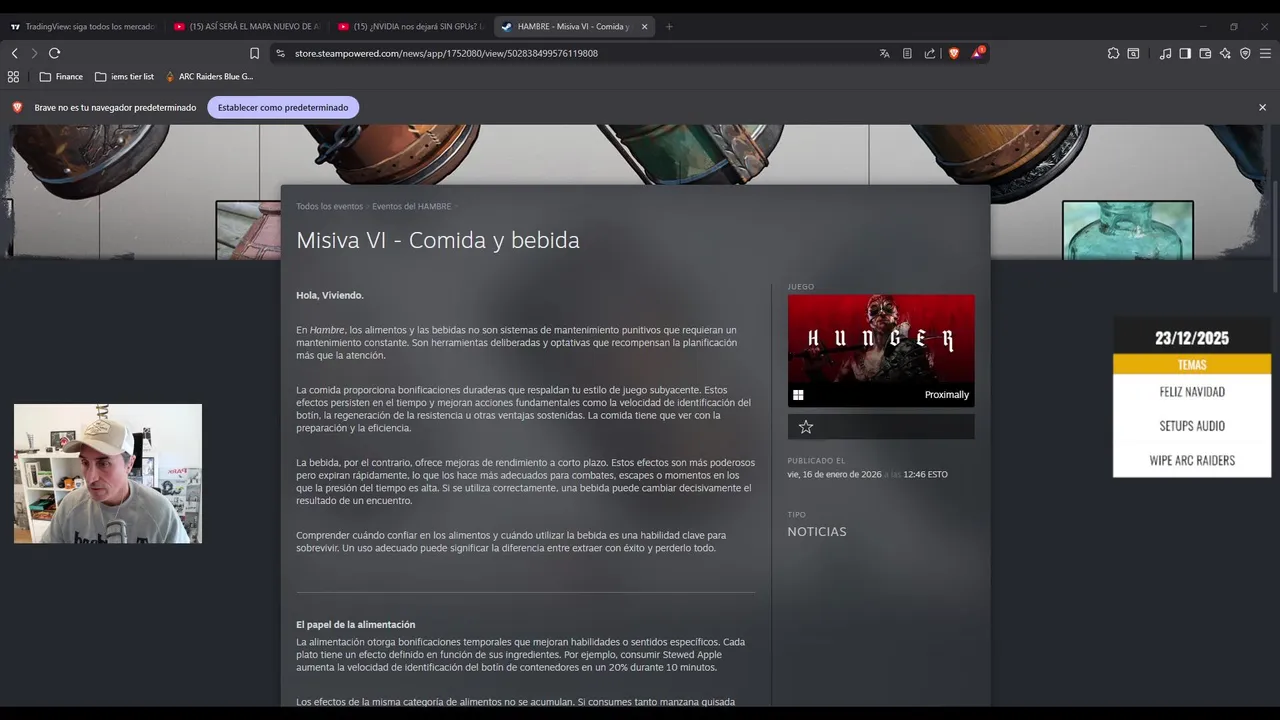Open the apps grid icon in bookmarks bar
Viewport: 1280px width, 720px height.
coord(13,76)
